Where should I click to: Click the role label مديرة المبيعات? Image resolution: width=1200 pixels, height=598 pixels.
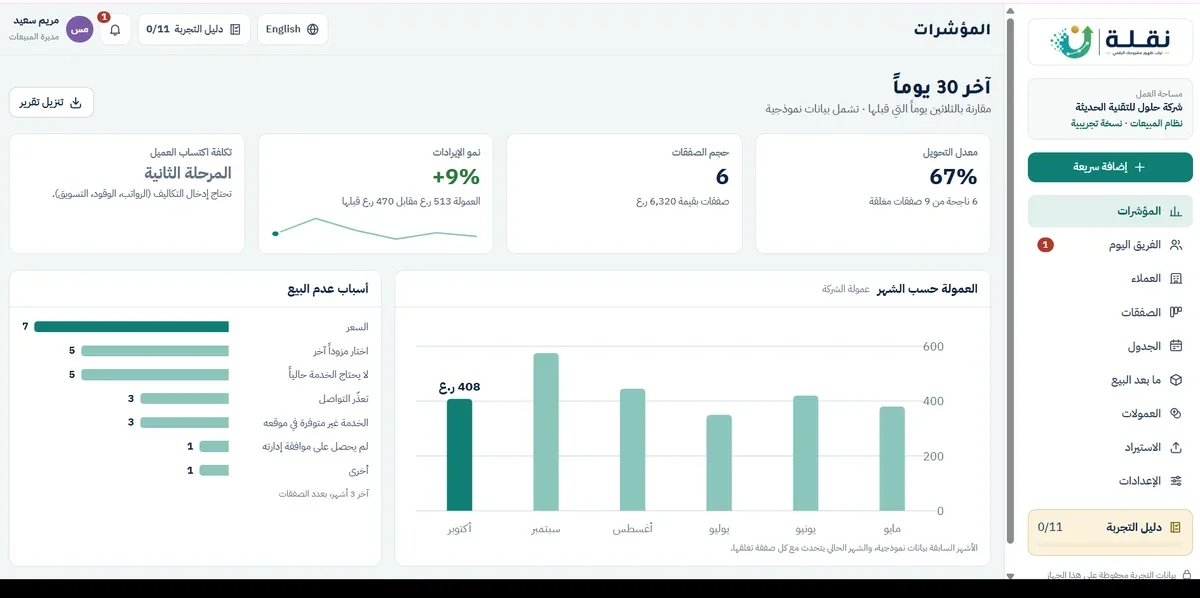pyautogui.click(x=36, y=37)
